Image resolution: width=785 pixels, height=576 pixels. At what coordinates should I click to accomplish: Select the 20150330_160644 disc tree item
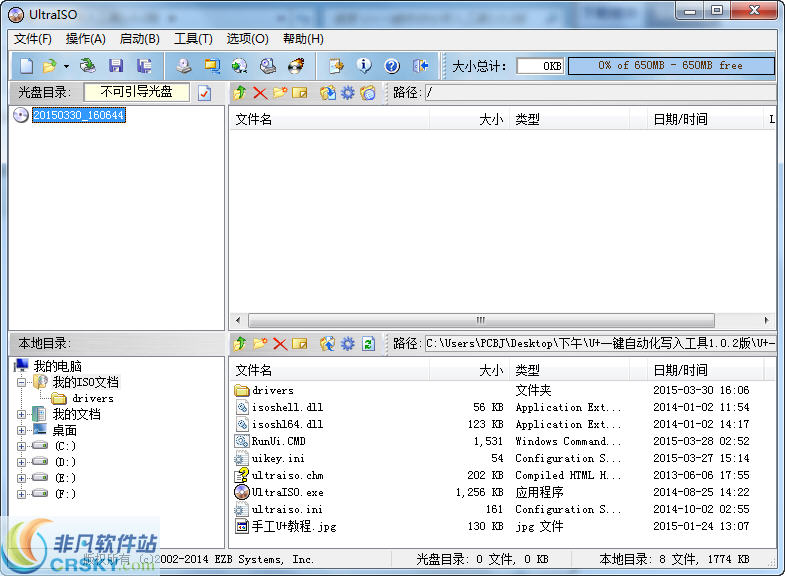79,115
